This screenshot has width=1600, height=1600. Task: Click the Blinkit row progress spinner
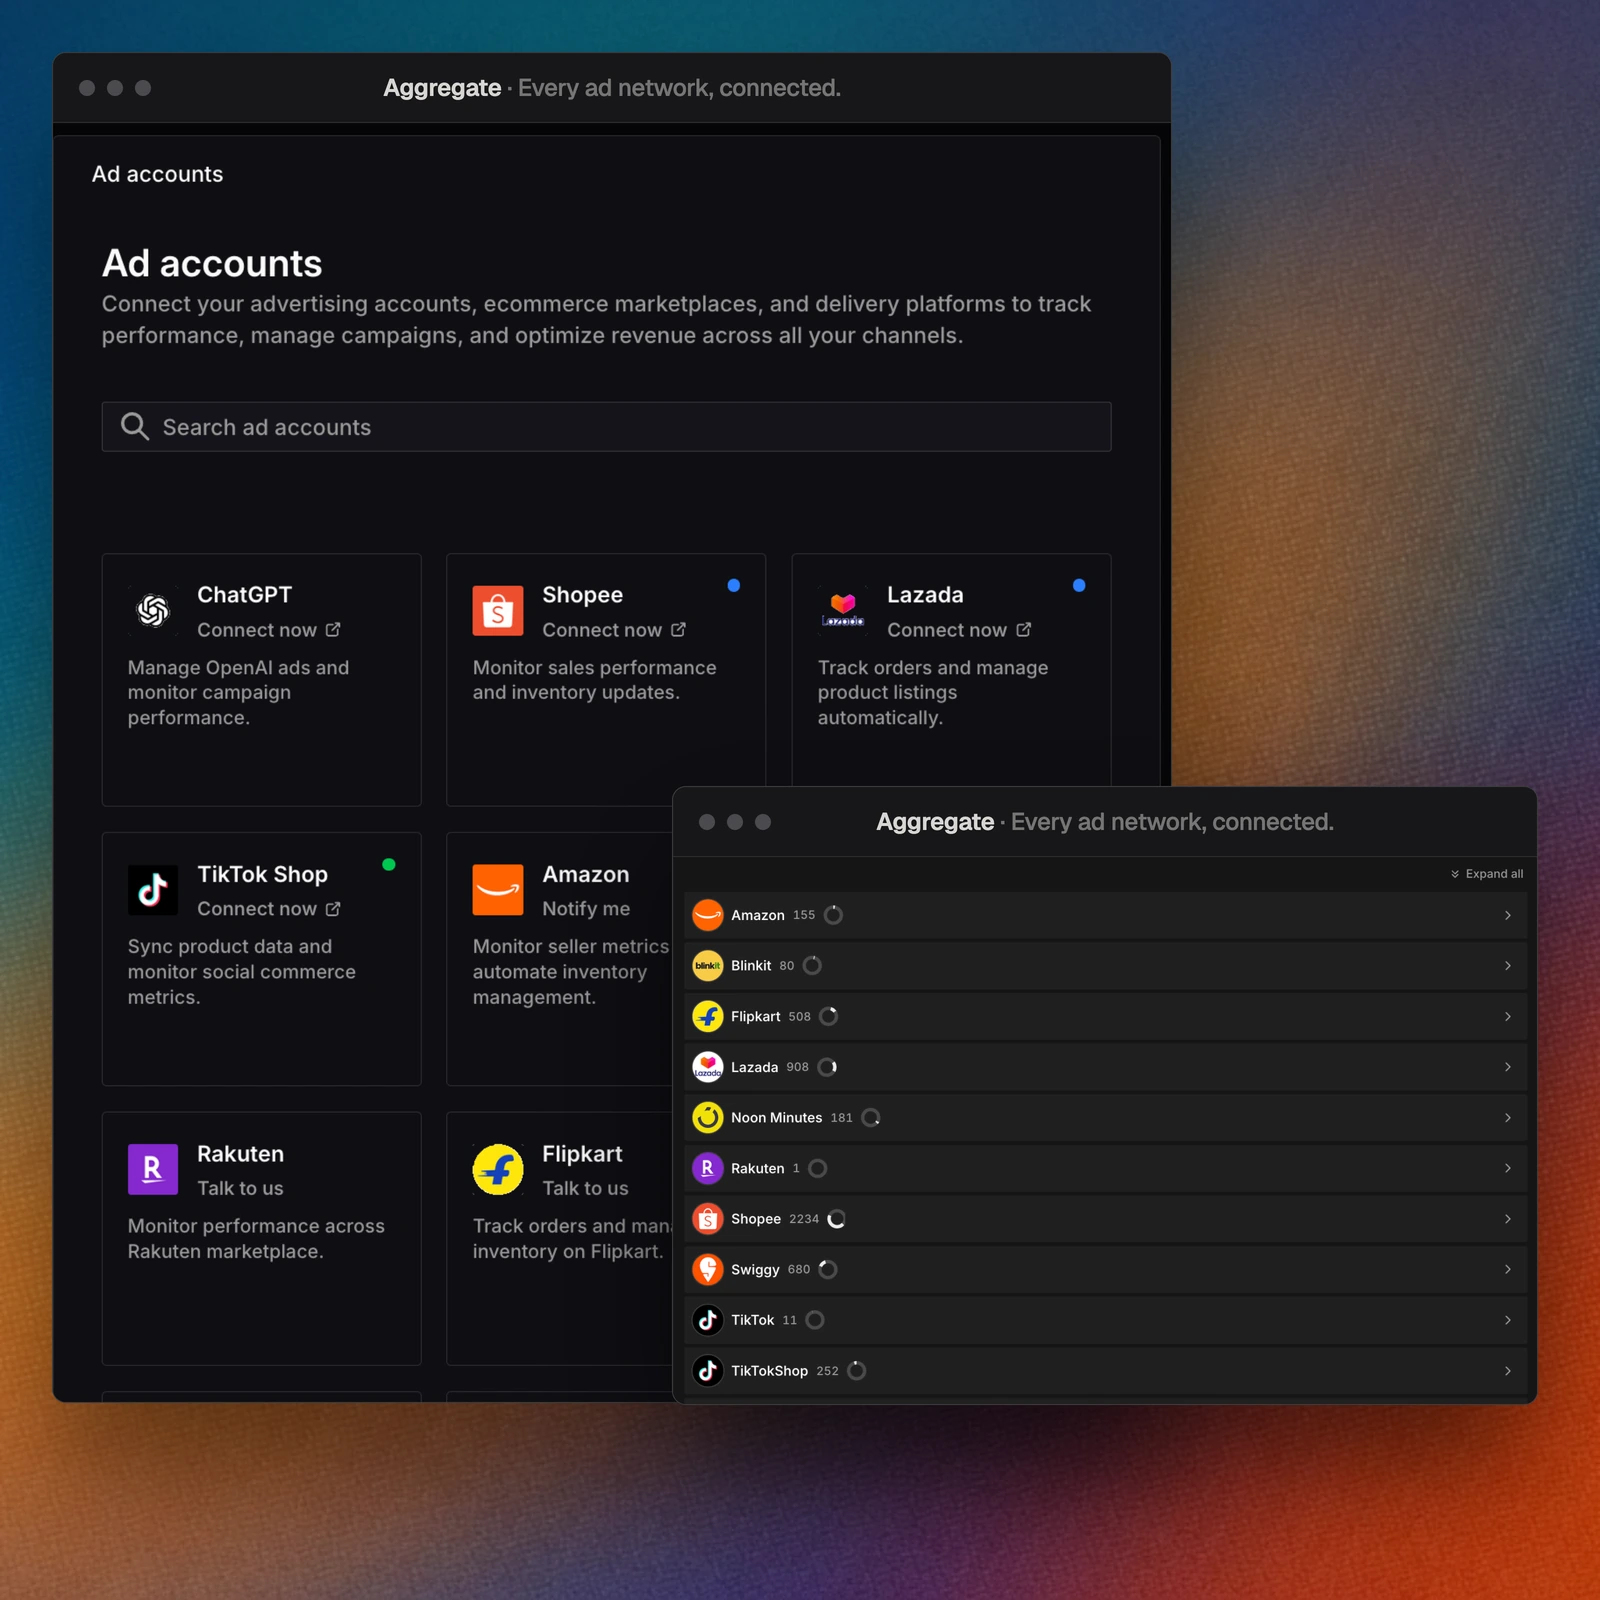click(812, 966)
